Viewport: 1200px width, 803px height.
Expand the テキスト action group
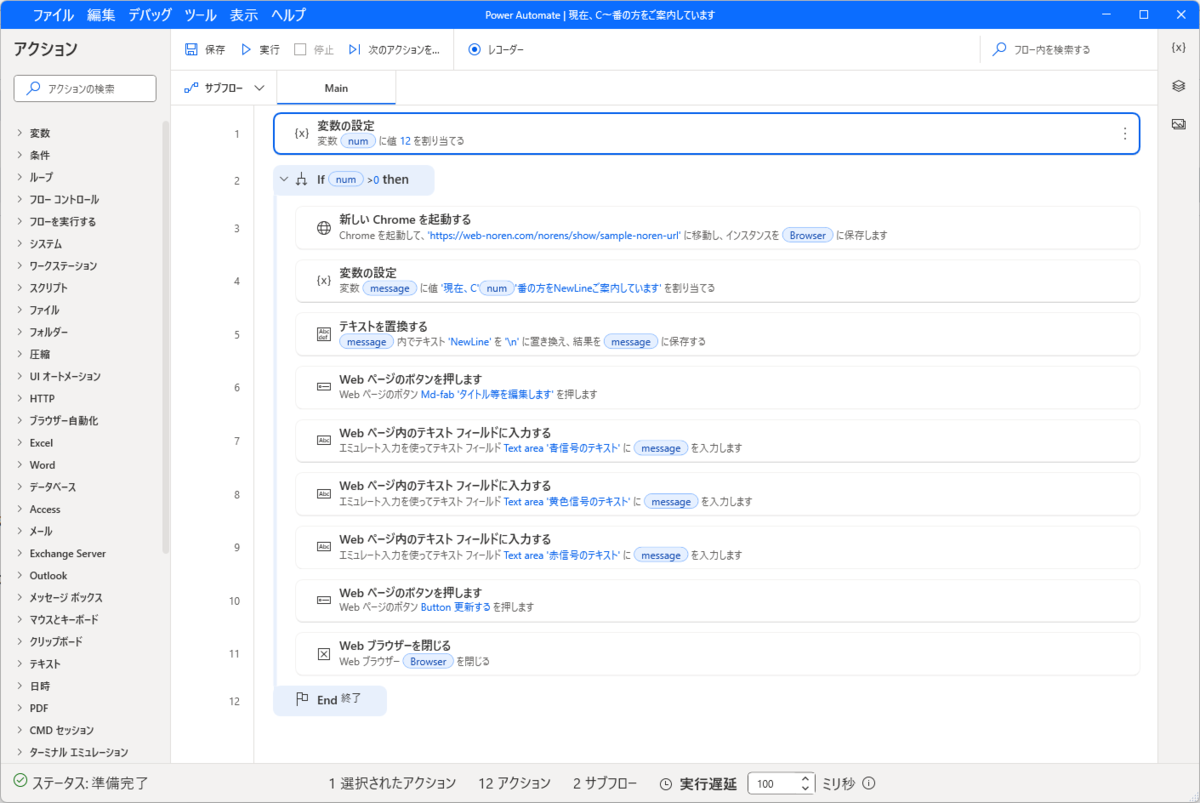(x=20, y=664)
